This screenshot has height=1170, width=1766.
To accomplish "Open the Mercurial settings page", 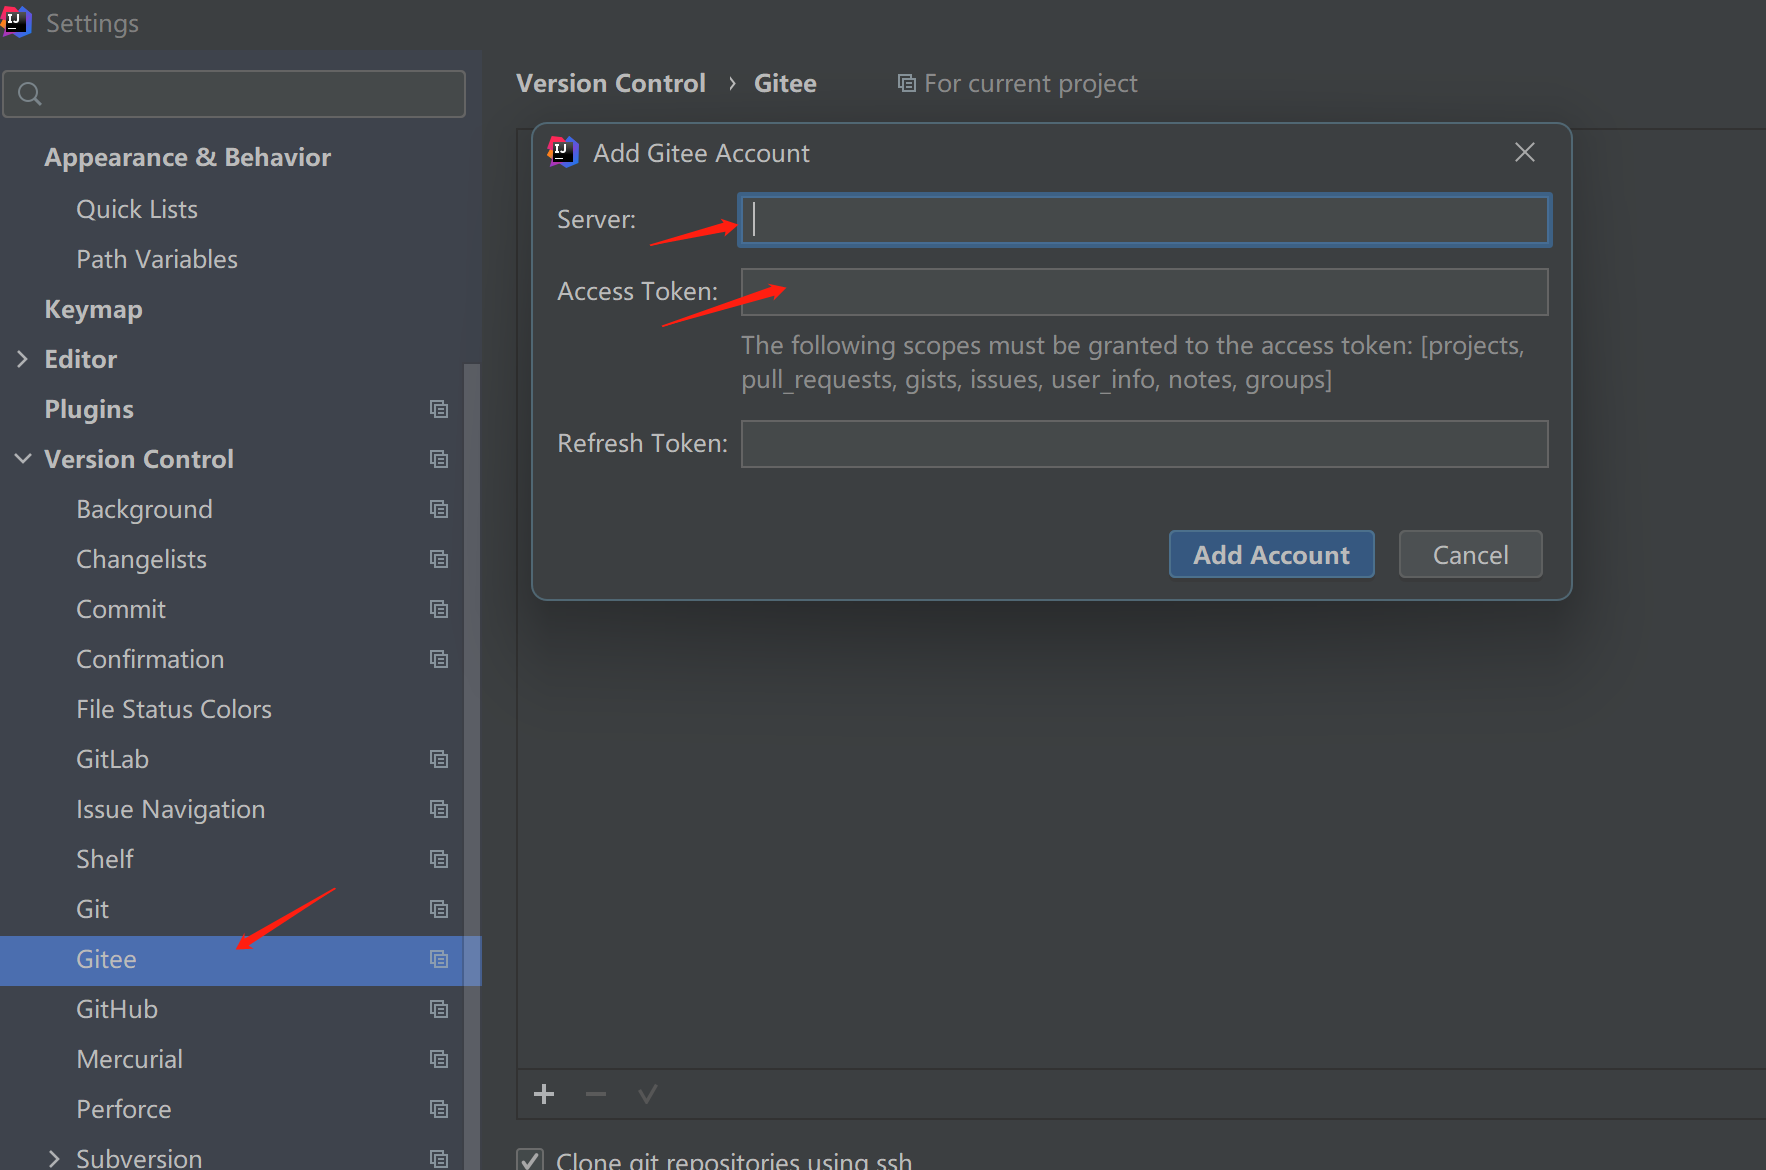I will click(129, 1059).
